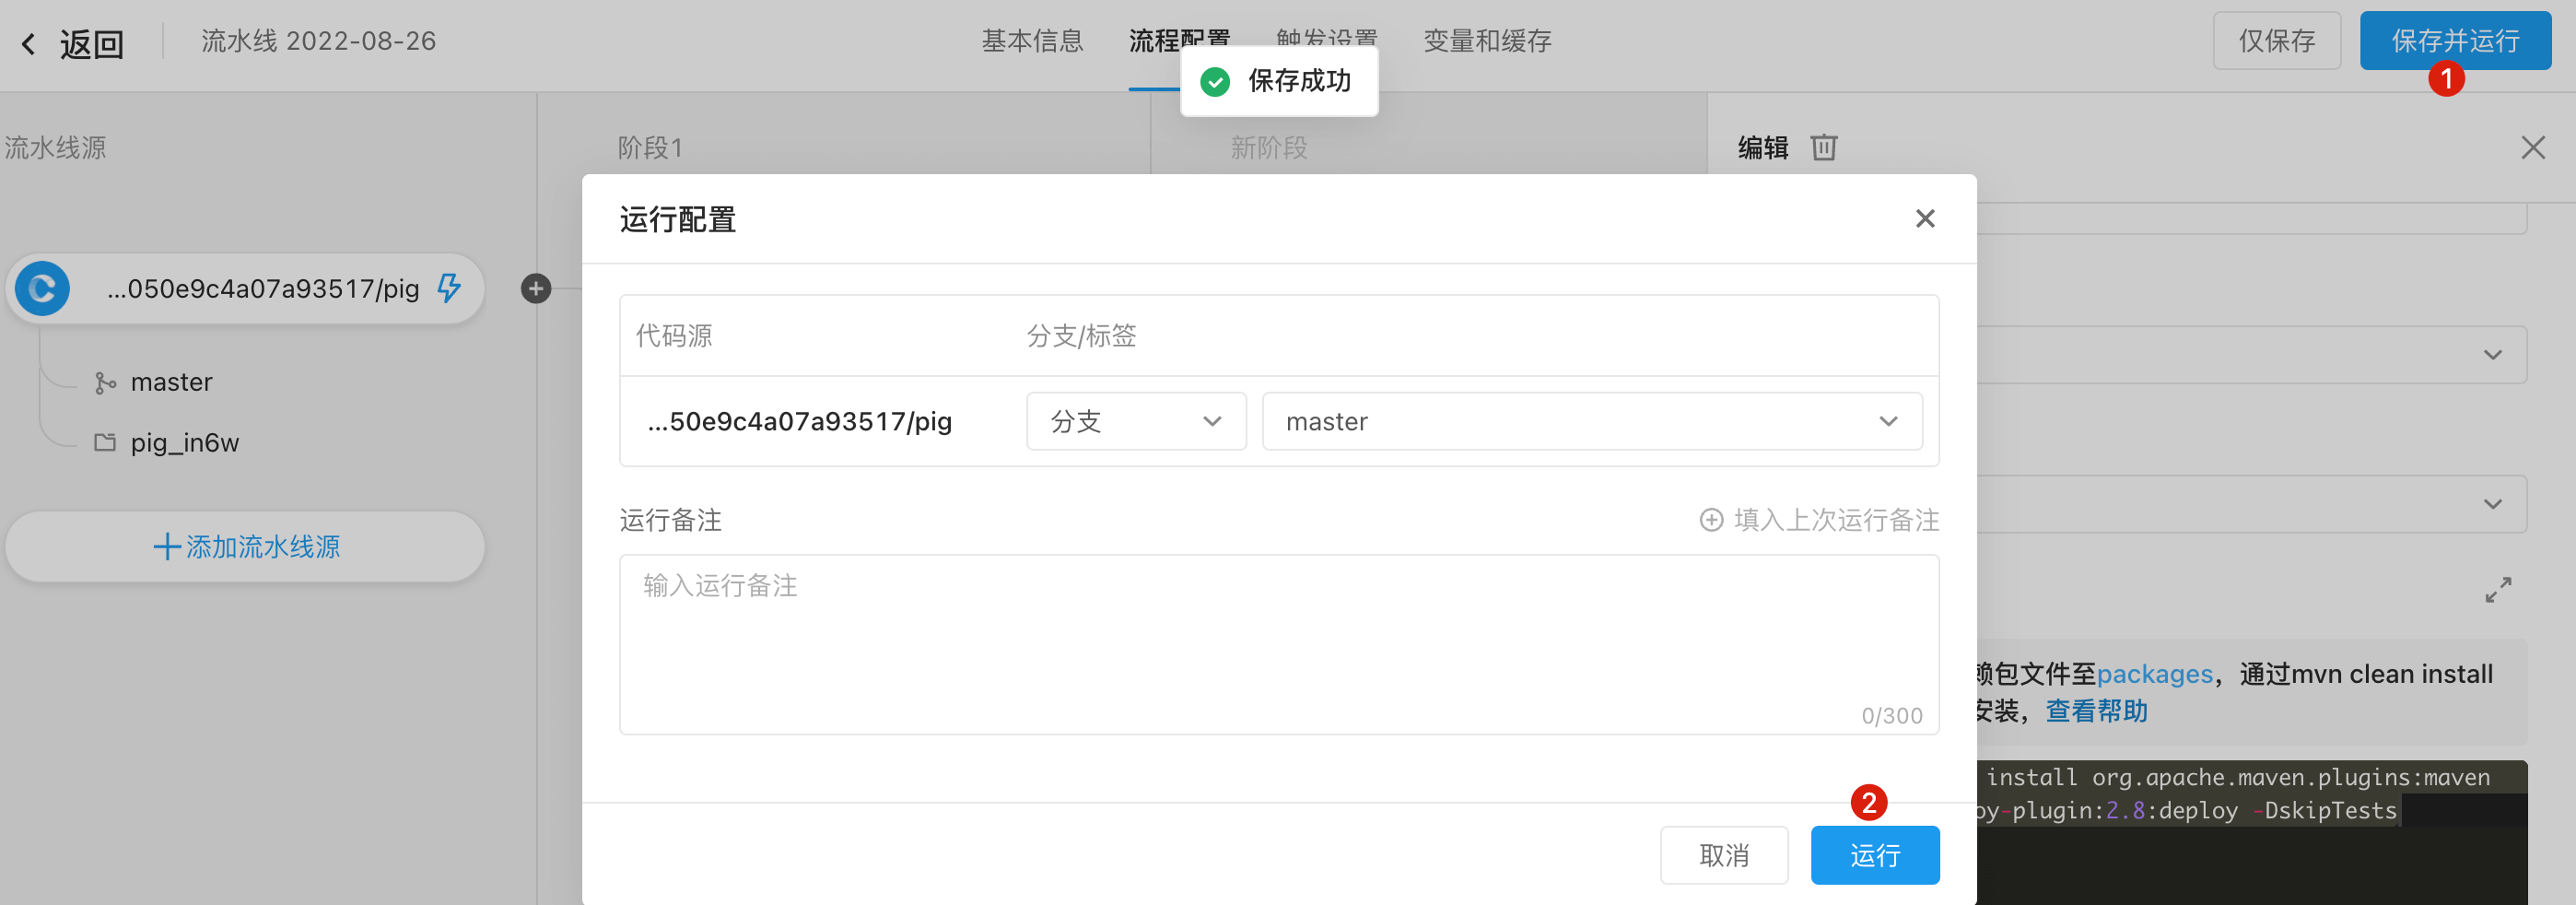Click the 流水线源 heading
Image resolution: width=2576 pixels, height=905 pixels.
55,148
